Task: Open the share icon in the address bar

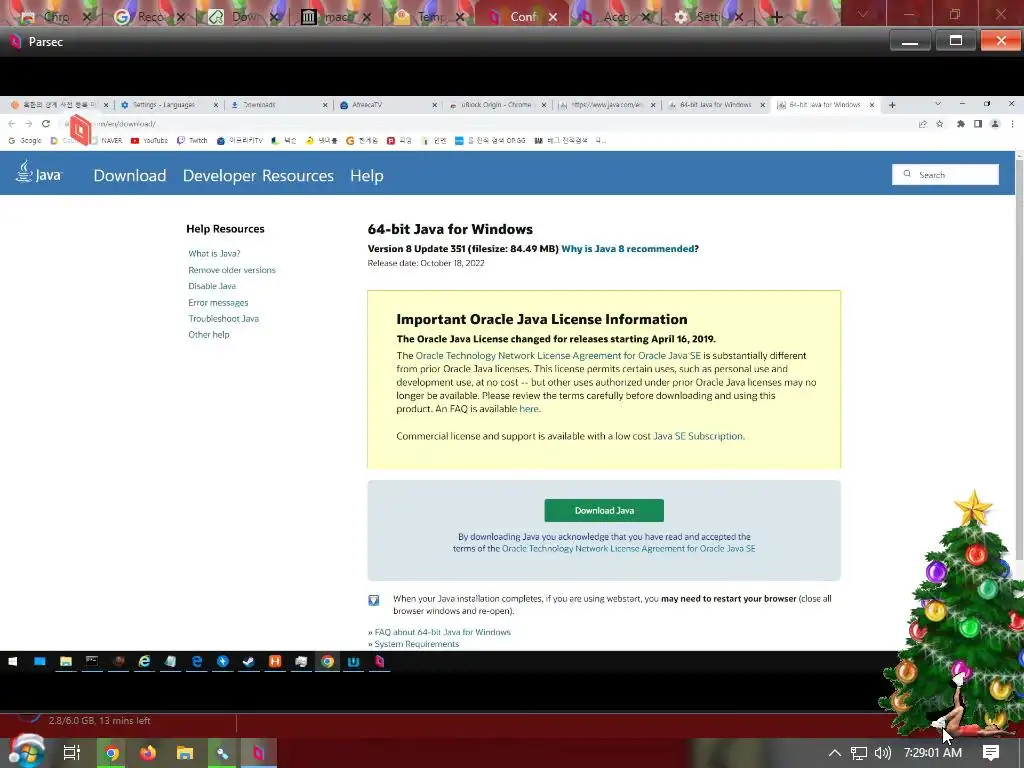Action: (923, 123)
